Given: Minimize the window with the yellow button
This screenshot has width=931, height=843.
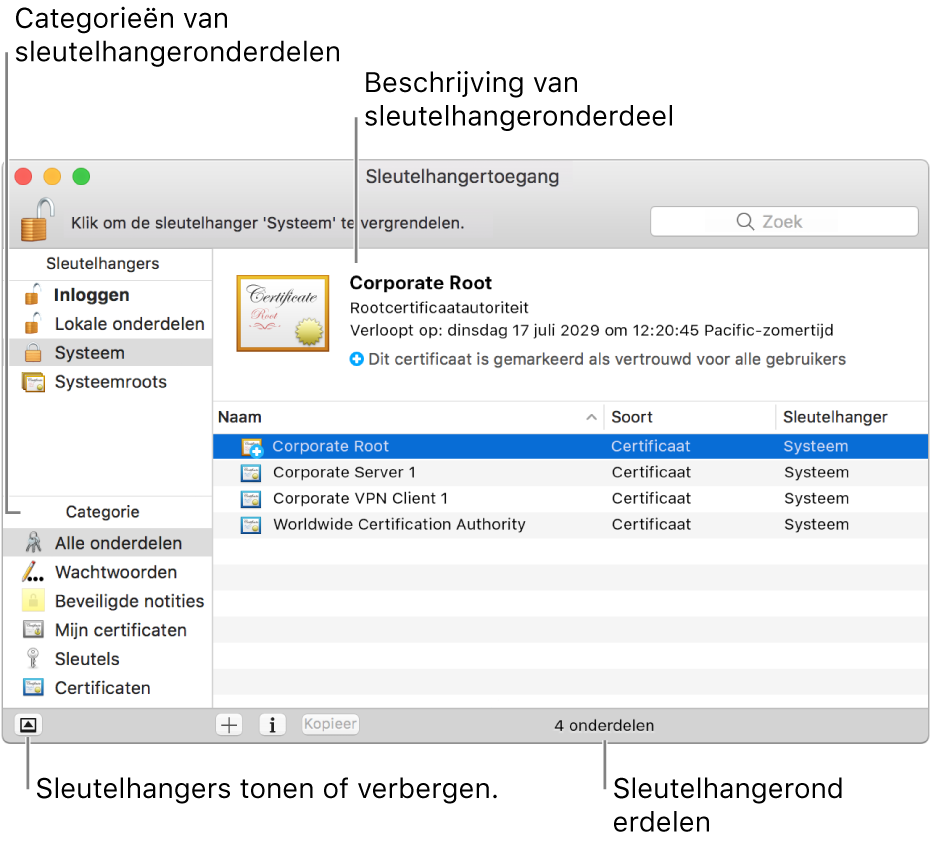Looking at the screenshot, I should tap(52, 176).
